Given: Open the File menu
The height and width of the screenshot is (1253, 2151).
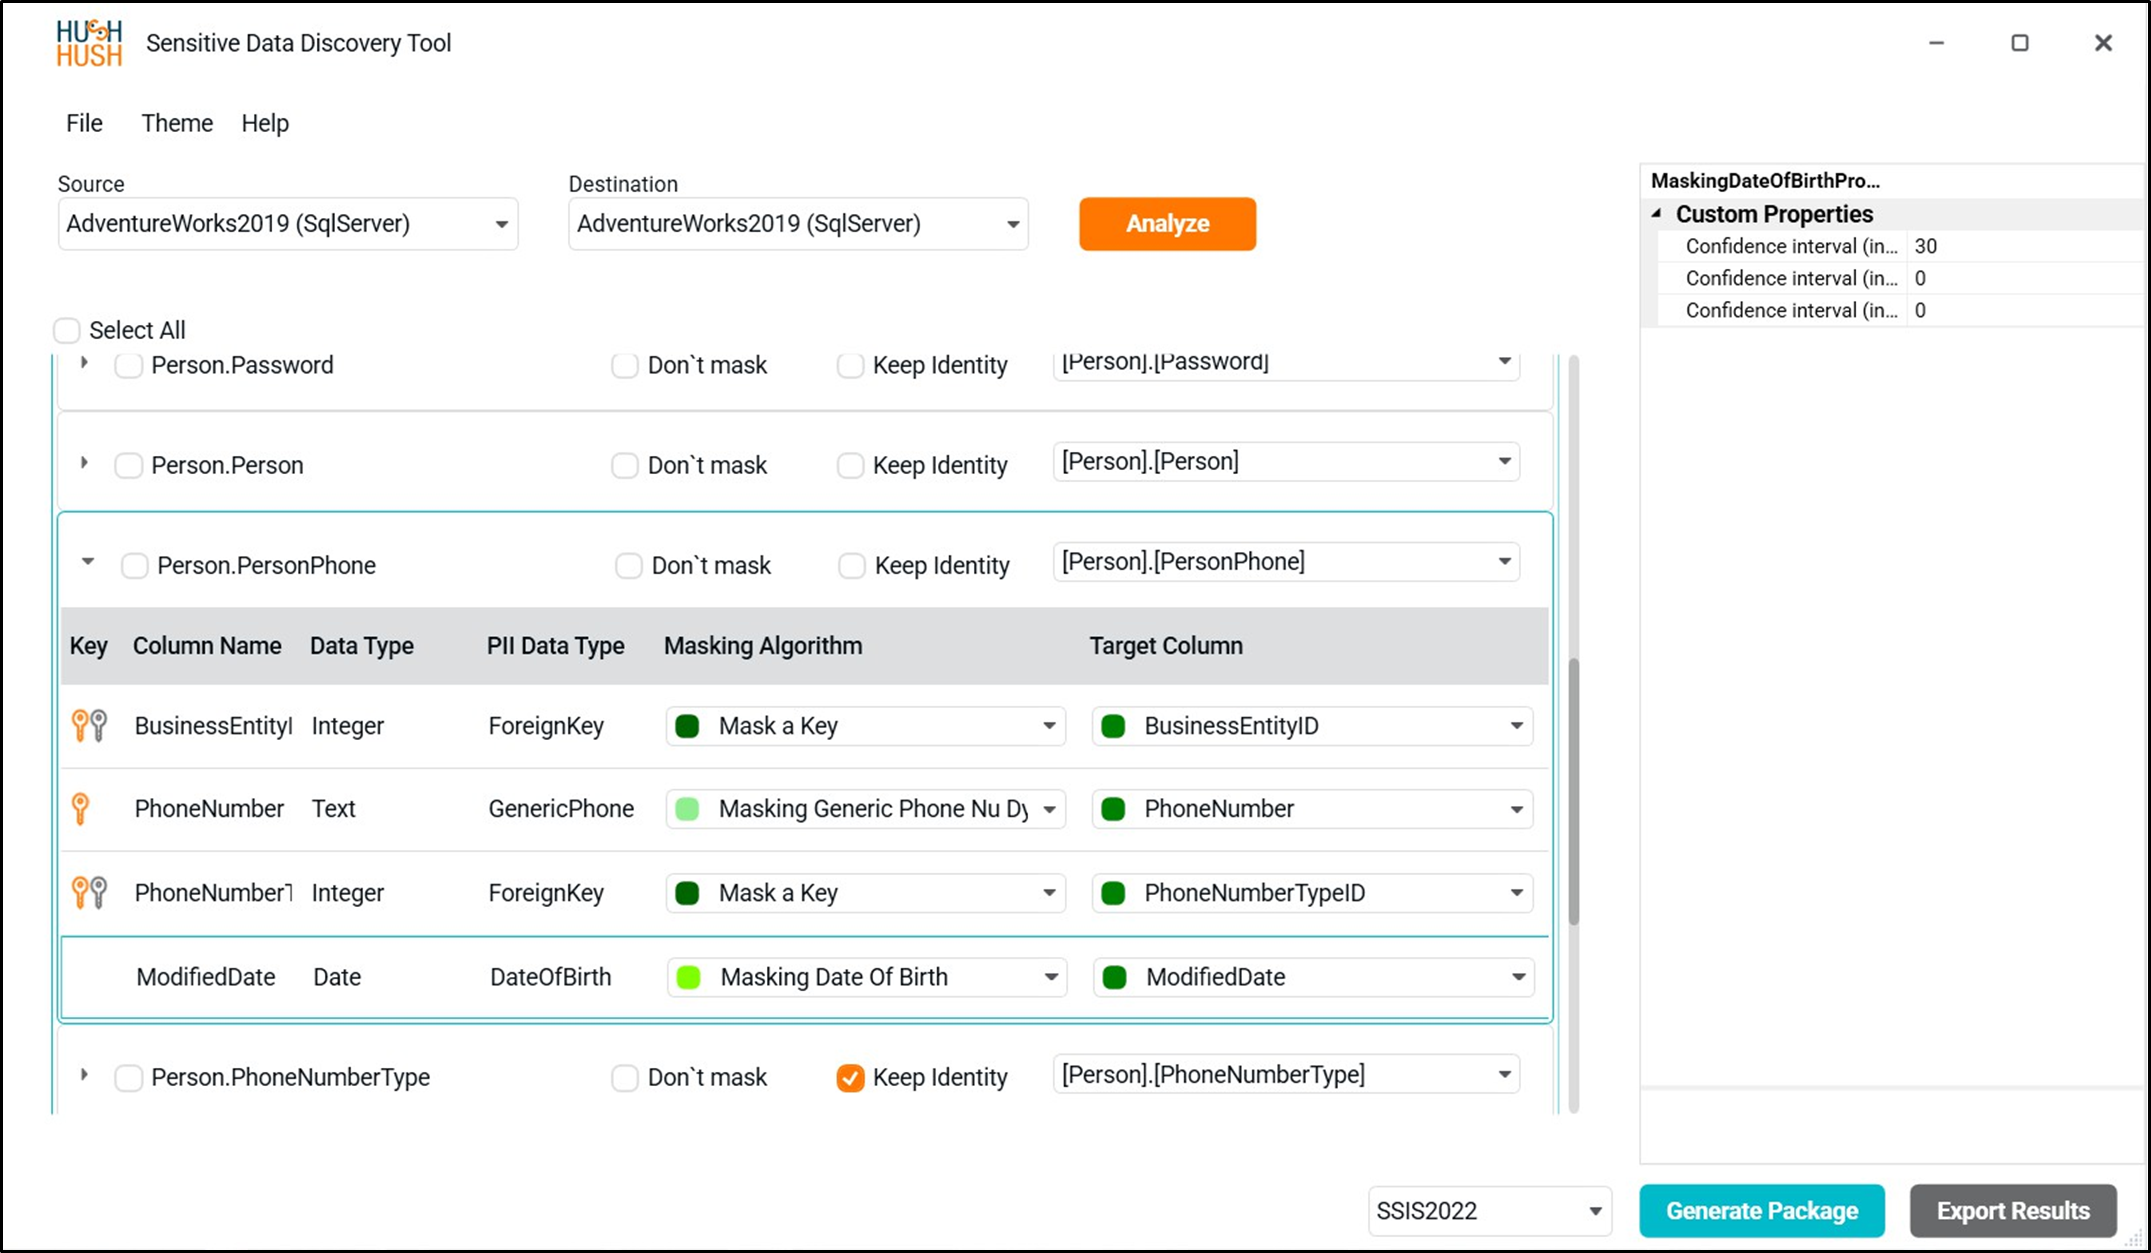Looking at the screenshot, I should 84,123.
